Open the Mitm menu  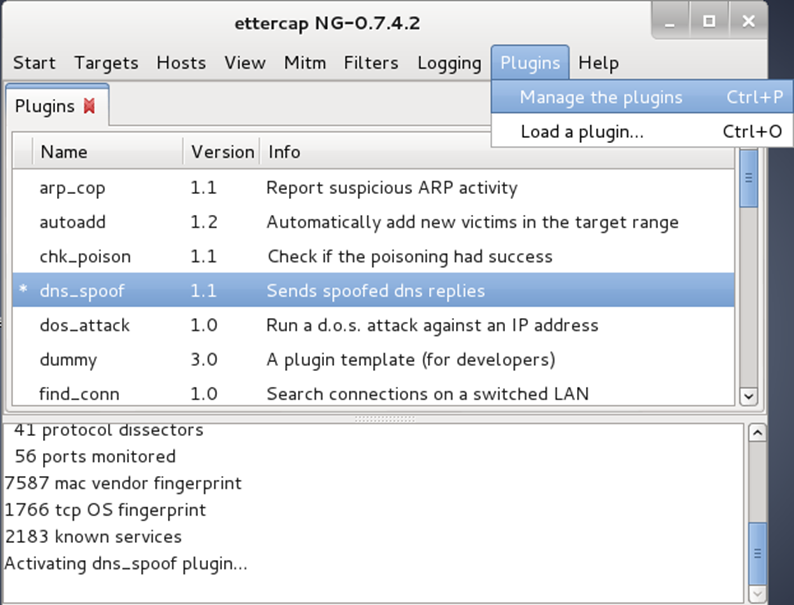coord(305,63)
